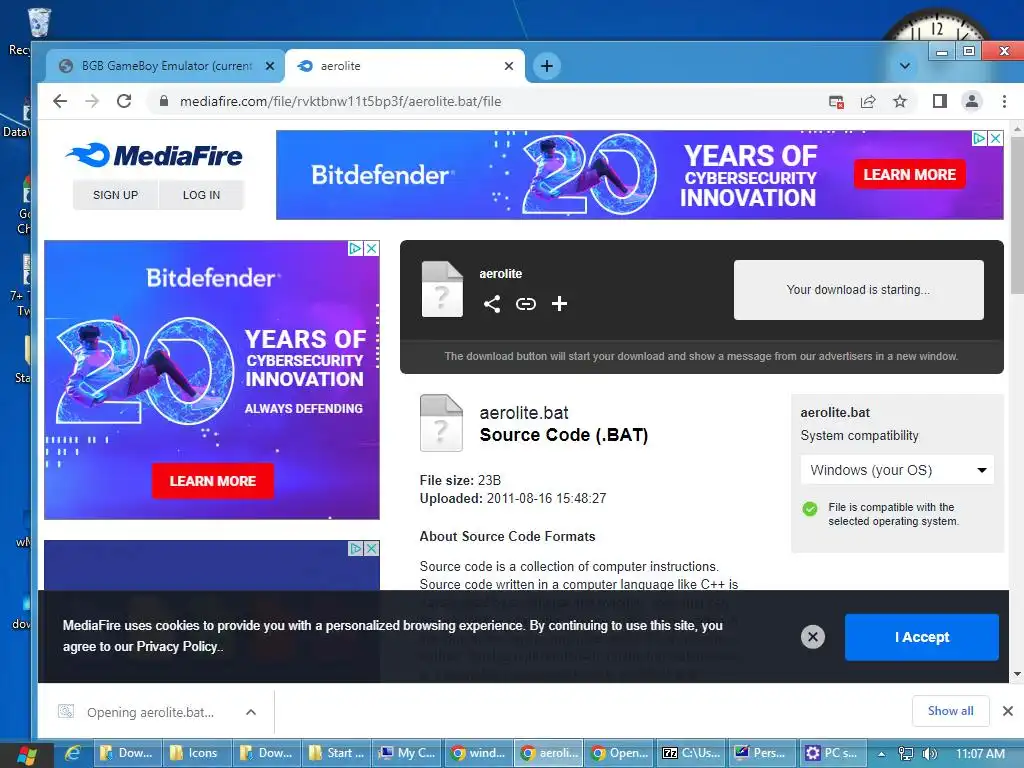Viewport: 1024px width, 768px height.
Task: Click Your download is starting box
Action: pyautogui.click(x=858, y=290)
